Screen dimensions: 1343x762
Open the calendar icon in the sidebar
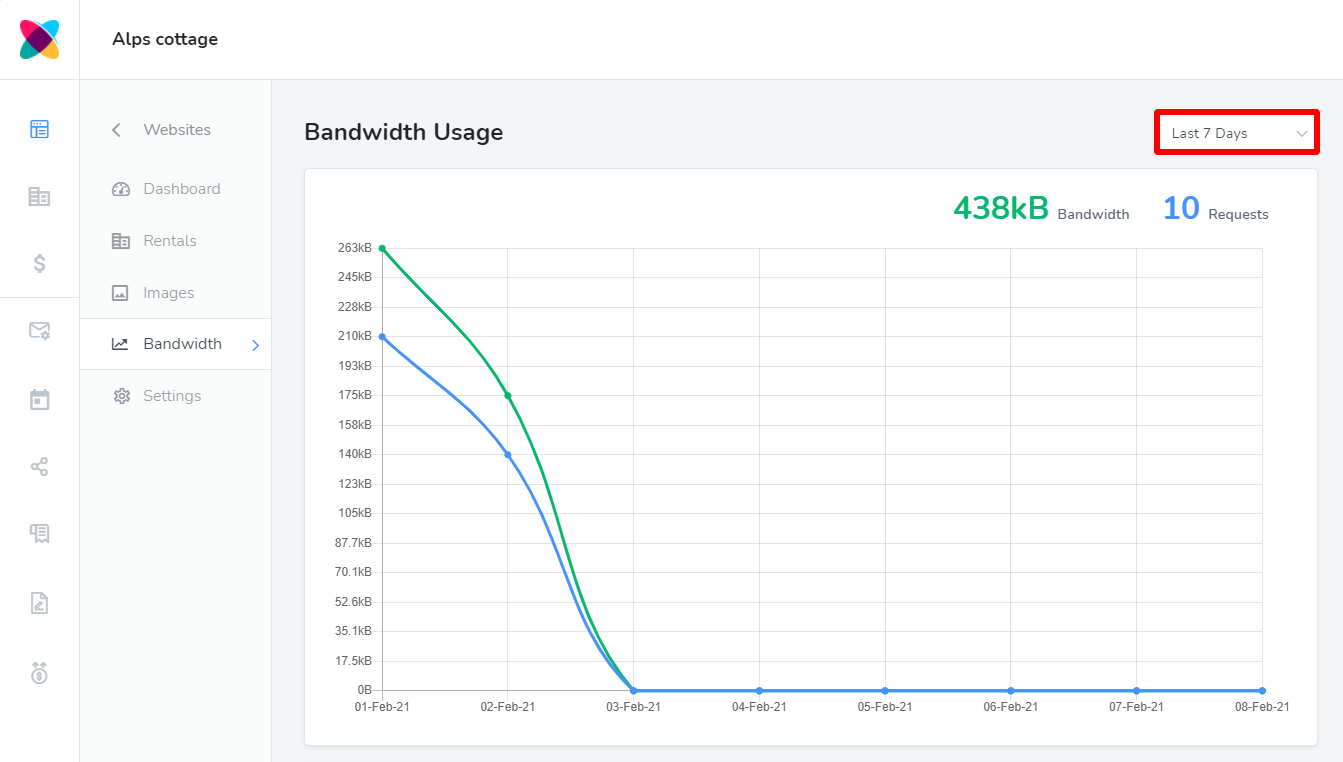point(39,398)
